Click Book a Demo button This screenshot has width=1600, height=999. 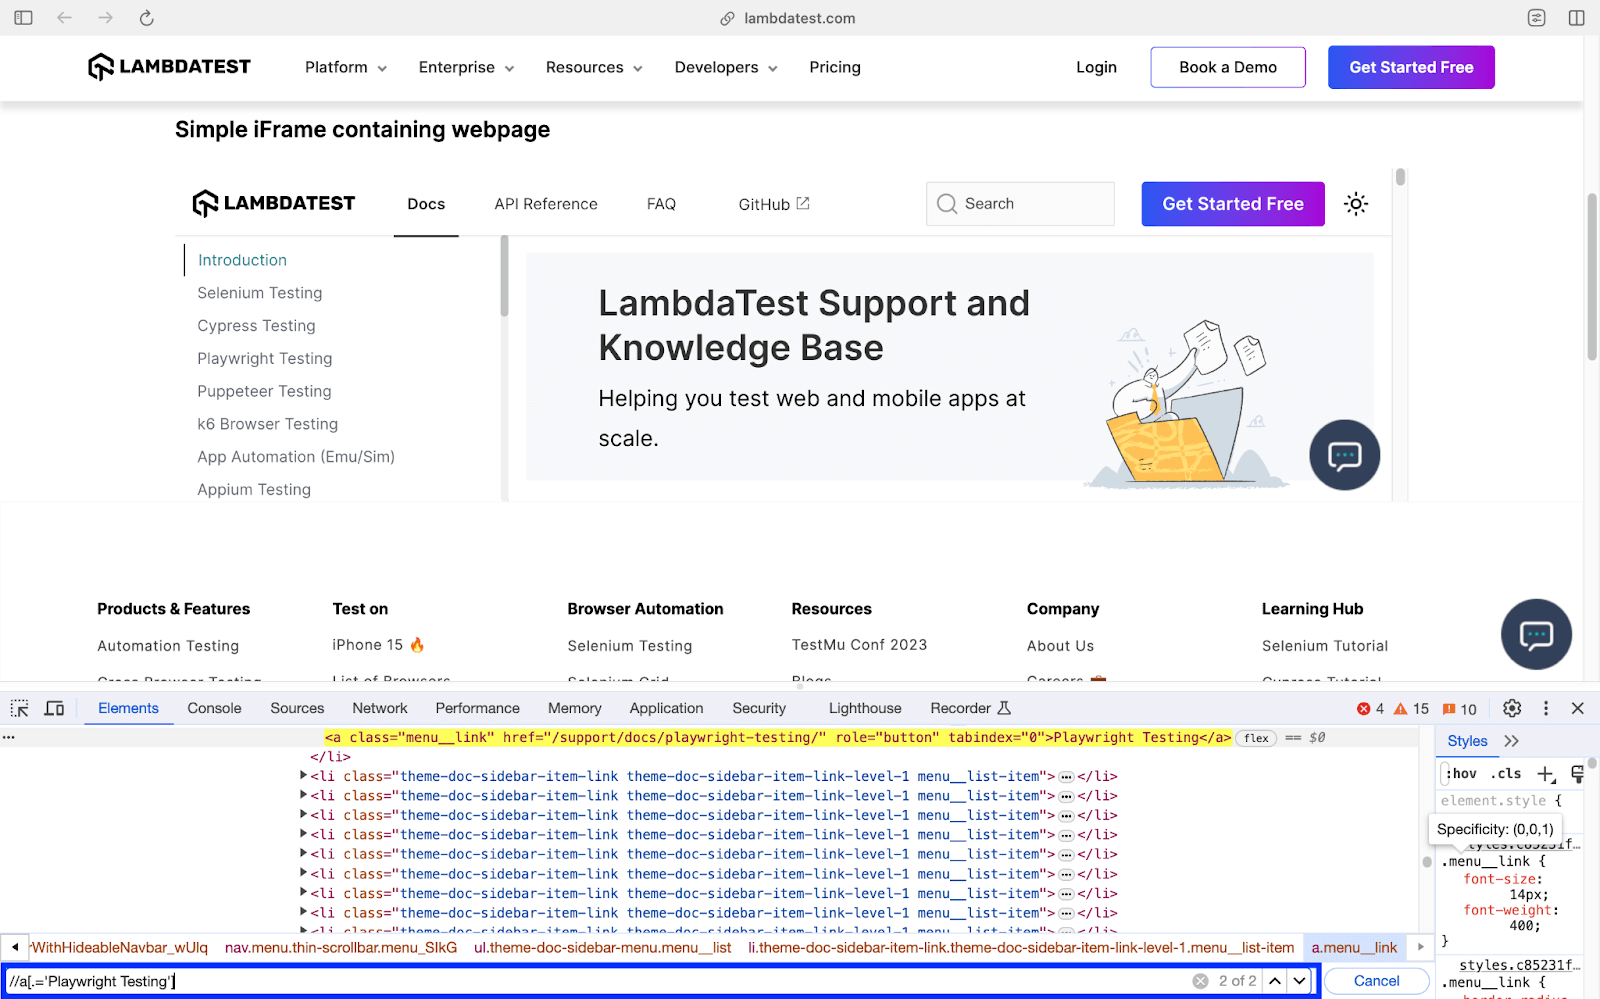[x=1228, y=67]
